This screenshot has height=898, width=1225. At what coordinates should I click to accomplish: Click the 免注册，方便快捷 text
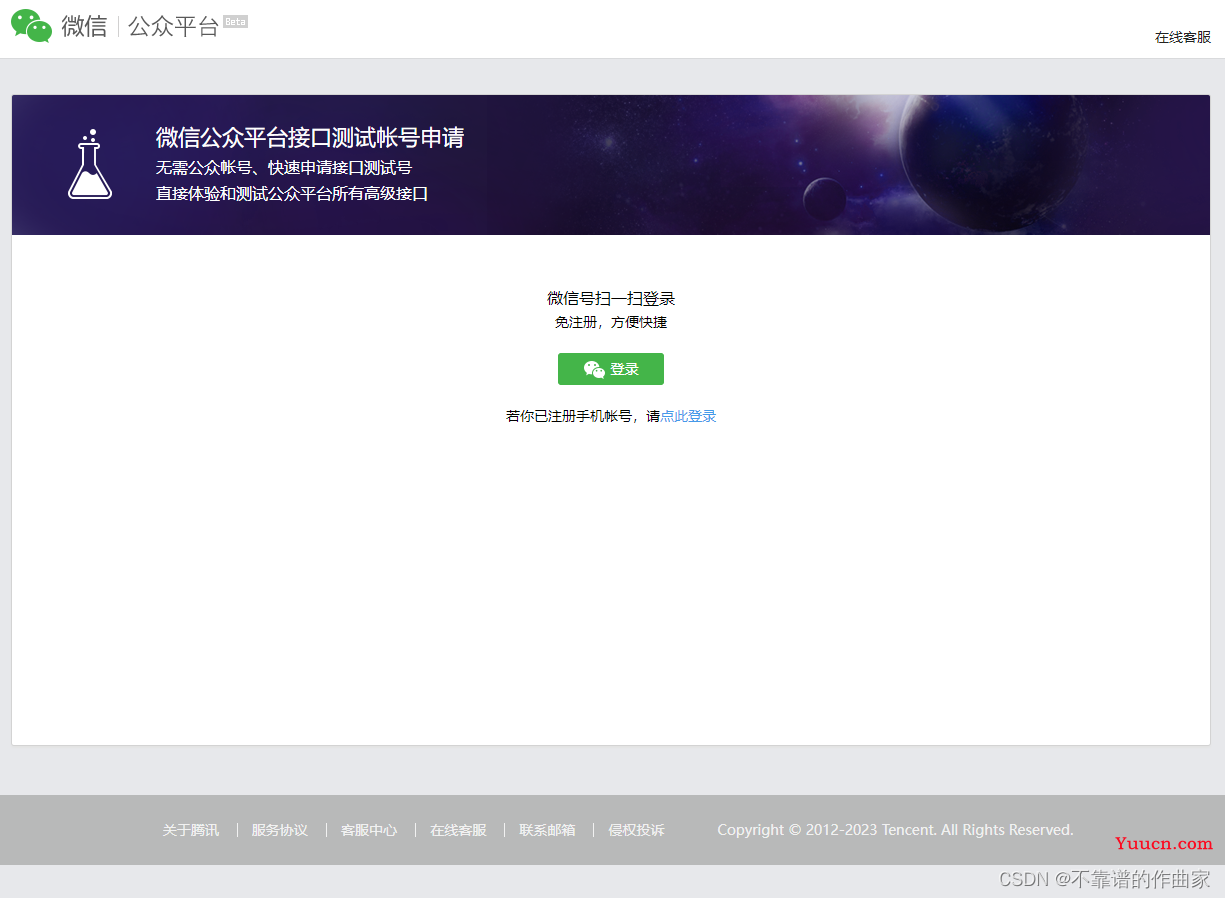coord(611,322)
